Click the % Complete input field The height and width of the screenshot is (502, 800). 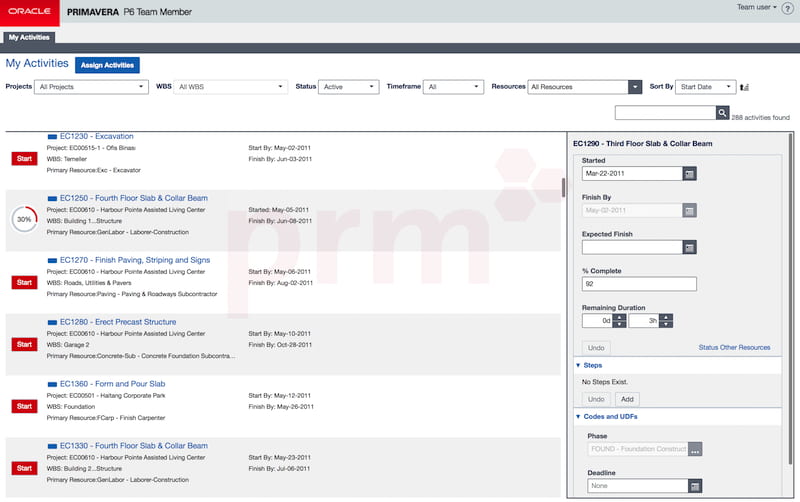(638, 284)
